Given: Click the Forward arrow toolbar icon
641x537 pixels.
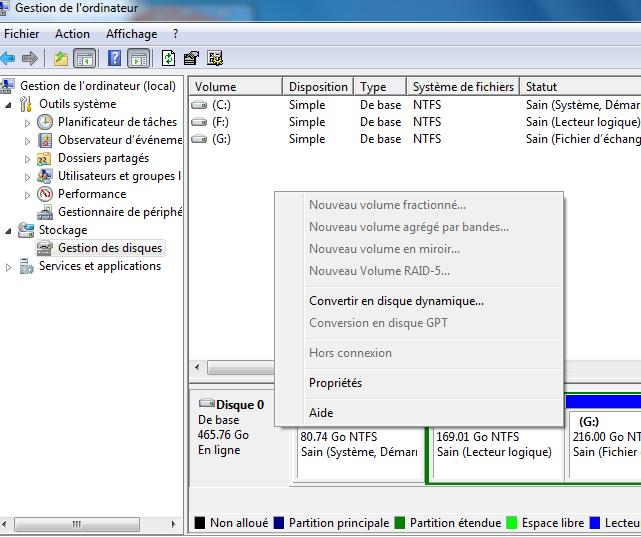Looking at the screenshot, I should (x=30, y=58).
